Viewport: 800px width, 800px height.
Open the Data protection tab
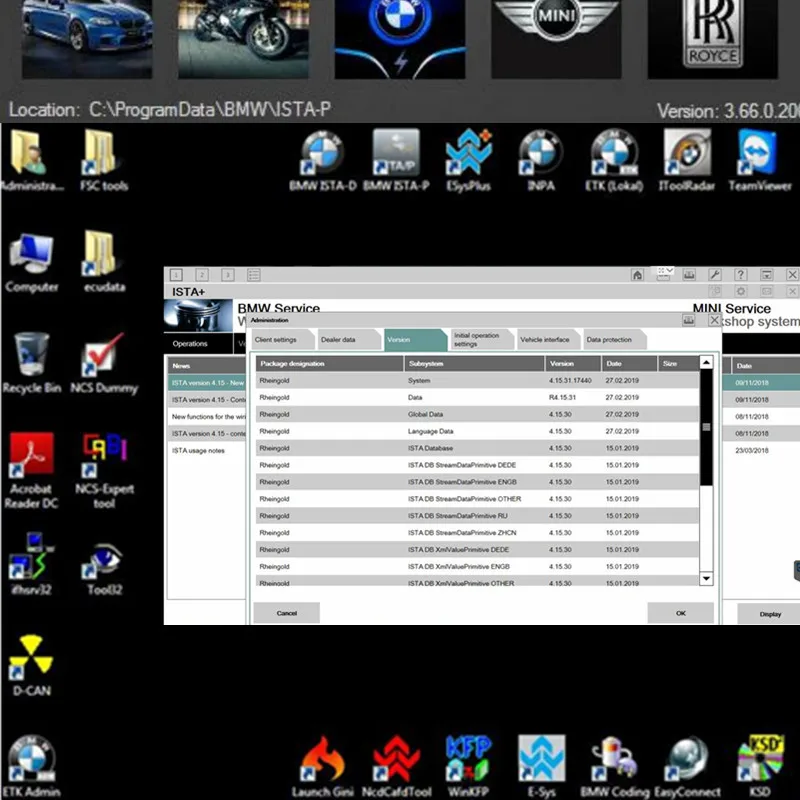pyautogui.click(x=614, y=340)
